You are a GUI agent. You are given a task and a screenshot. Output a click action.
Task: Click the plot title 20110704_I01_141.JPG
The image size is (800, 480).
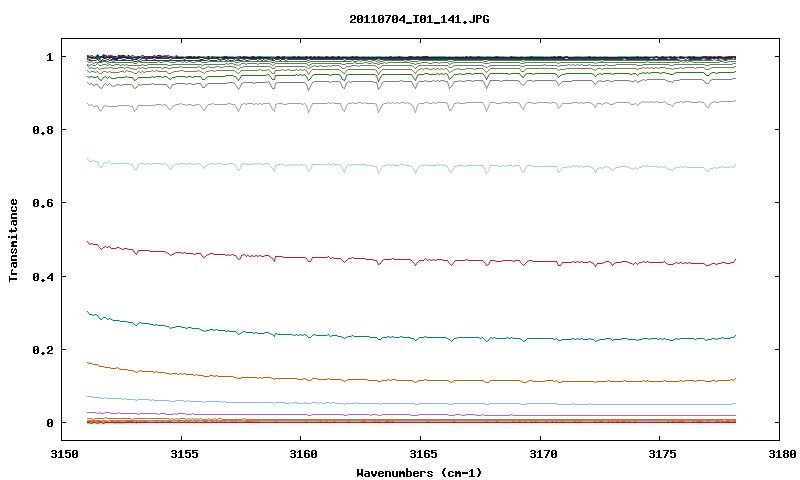[x=419, y=19]
